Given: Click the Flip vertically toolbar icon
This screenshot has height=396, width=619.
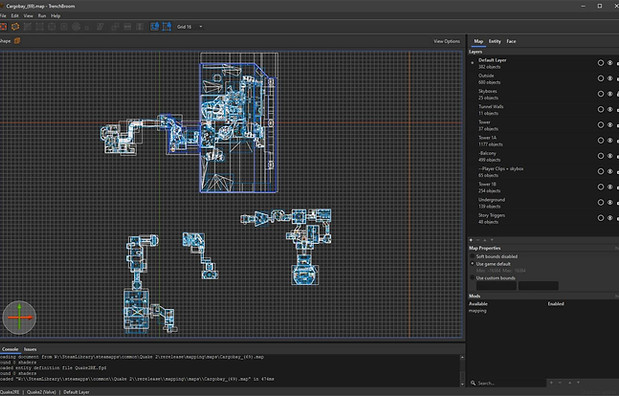Looking at the screenshot, I should click(139, 26).
